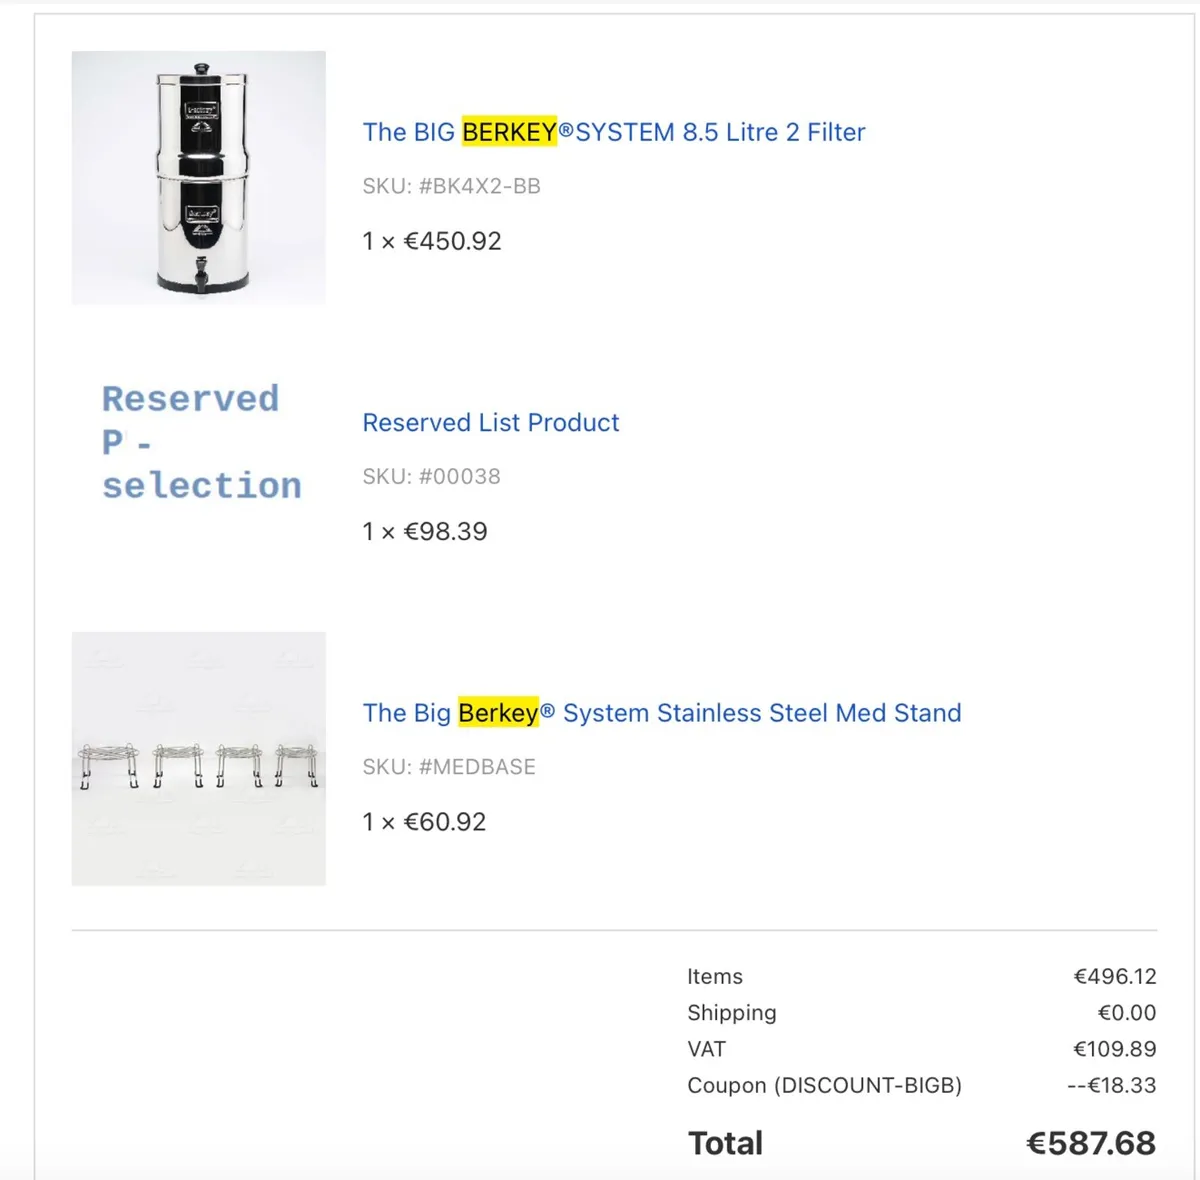1200x1180 pixels.
Task: Click SKU #00038 label
Action: pos(432,477)
